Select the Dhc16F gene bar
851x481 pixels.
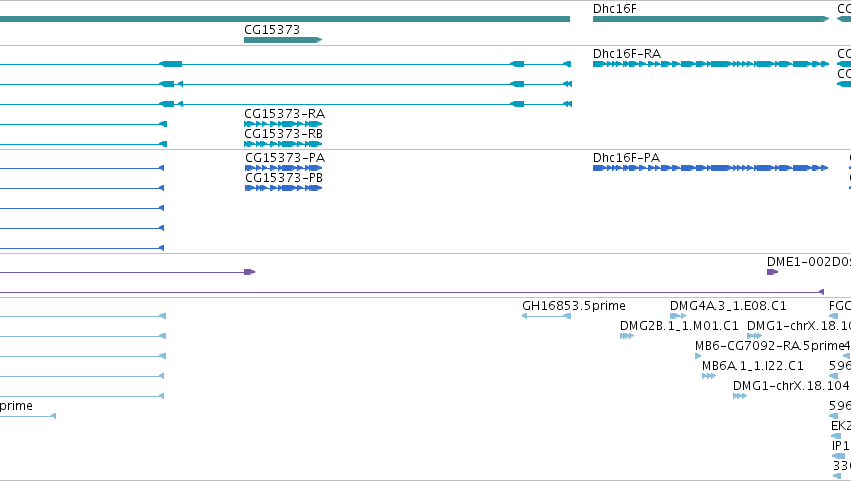pyautogui.click(x=711, y=19)
